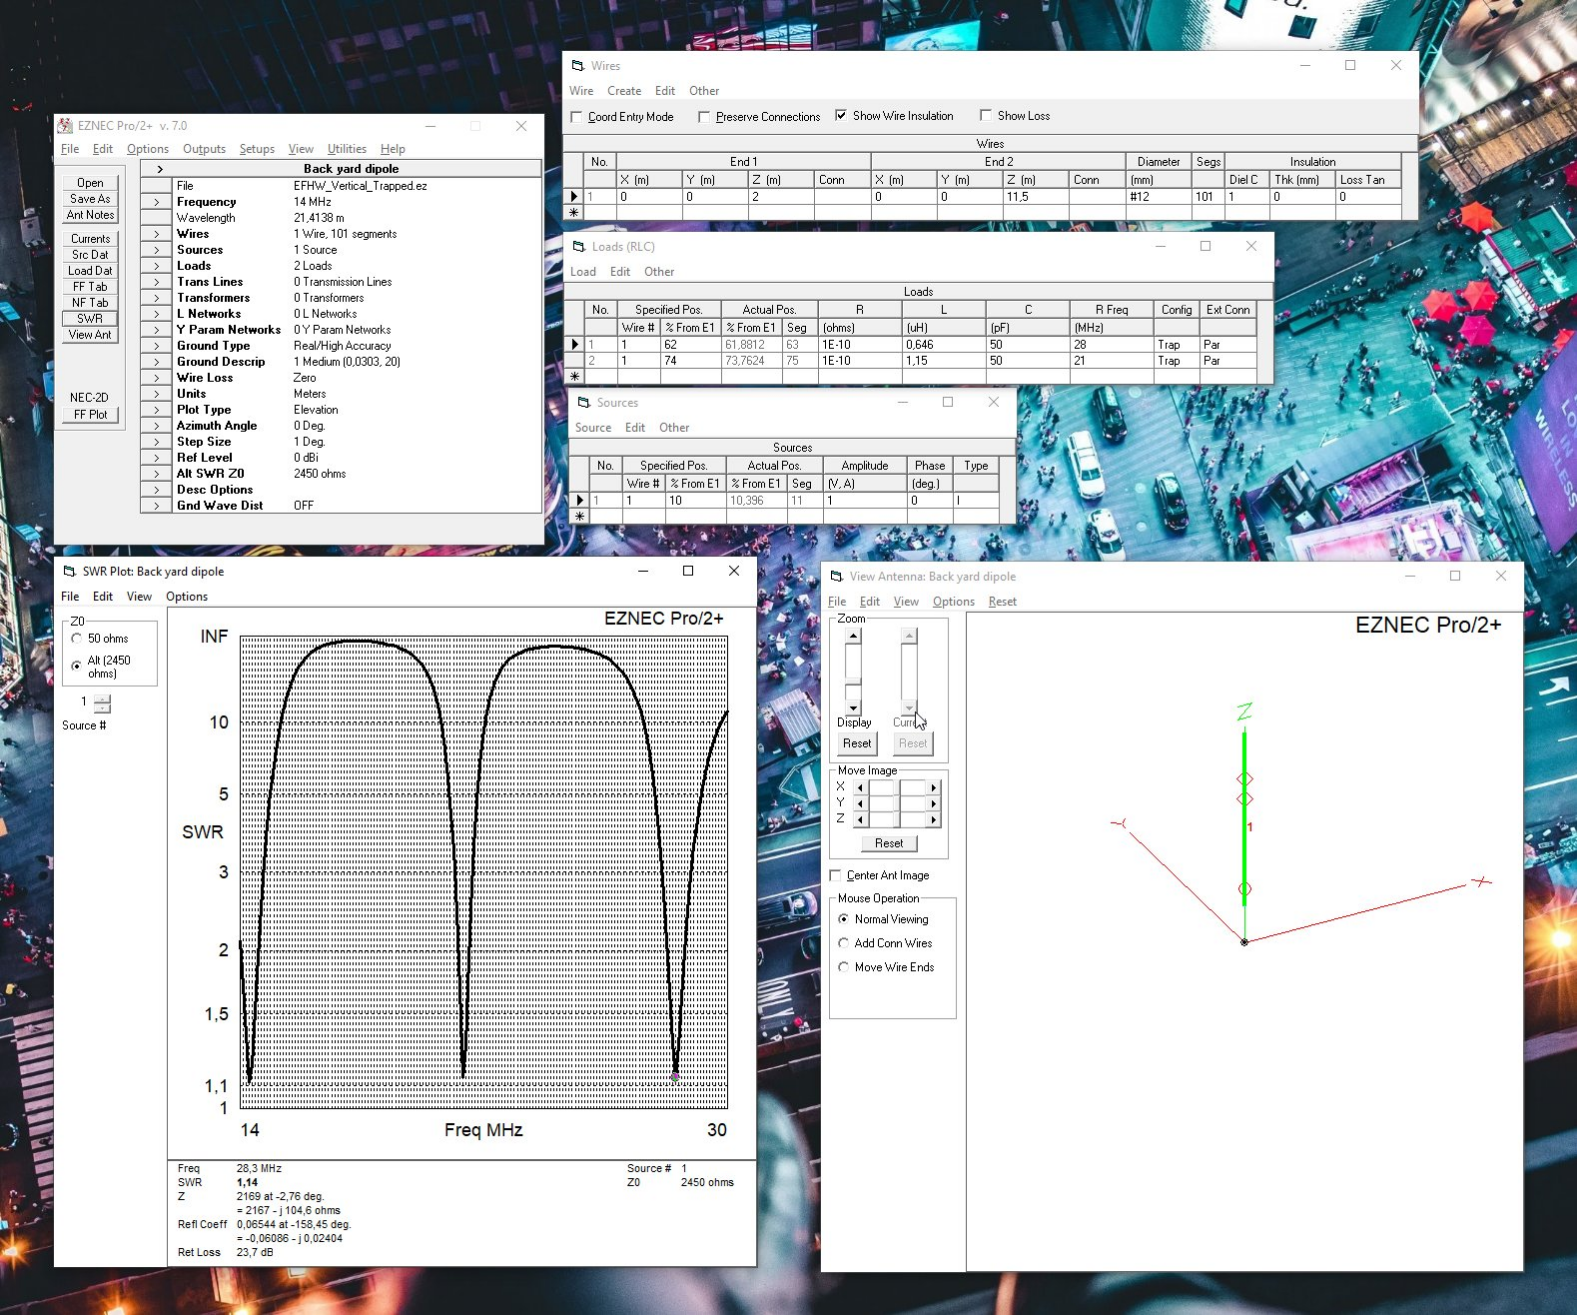Open the Create menu in Wires window
1577x1315 pixels.
[624, 91]
